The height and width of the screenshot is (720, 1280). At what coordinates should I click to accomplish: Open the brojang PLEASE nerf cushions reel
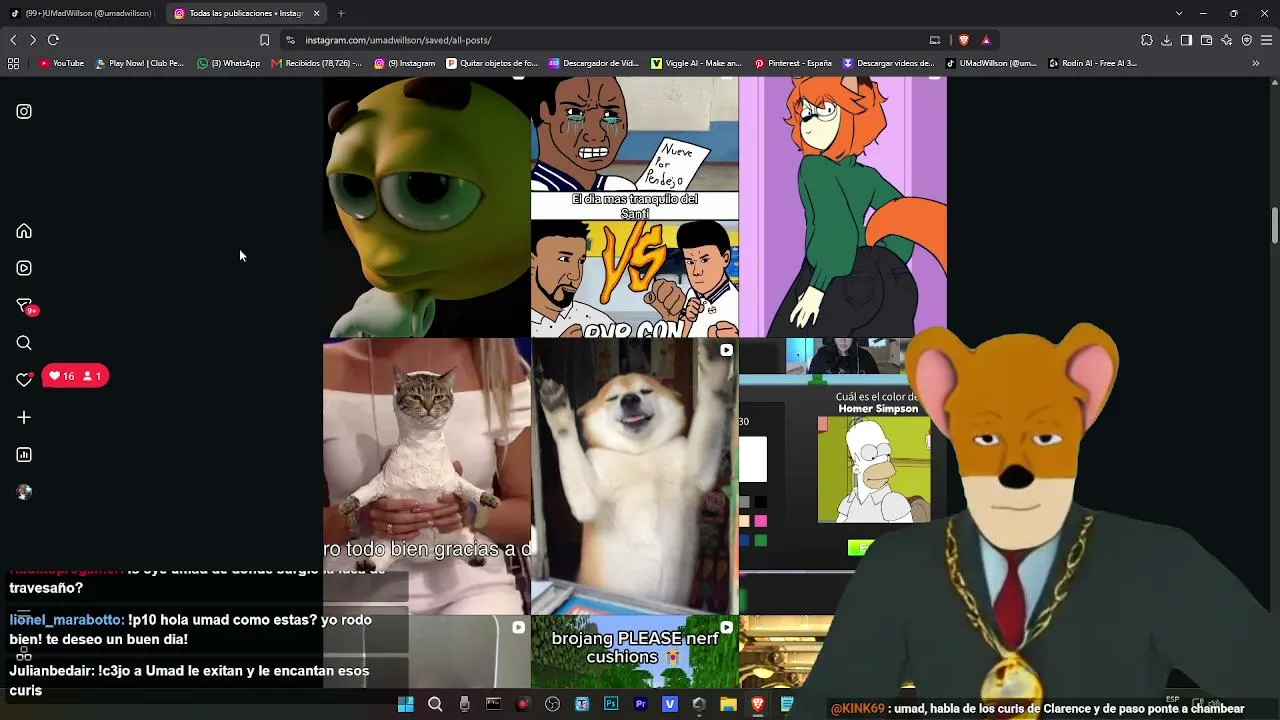pyautogui.click(x=635, y=652)
